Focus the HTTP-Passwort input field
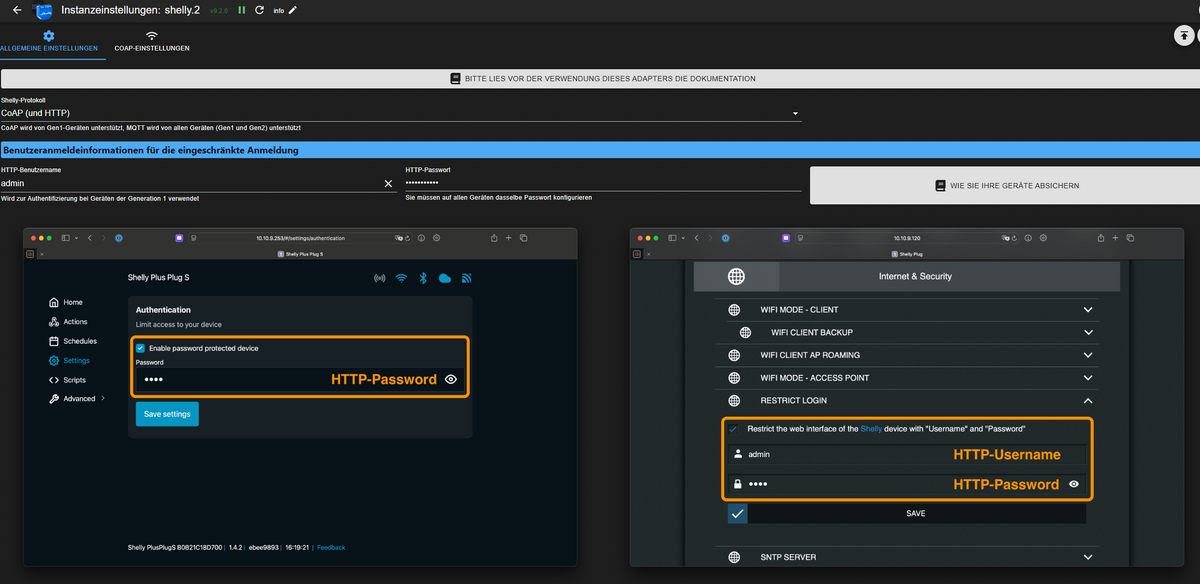1200x584 pixels. click(x=603, y=184)
